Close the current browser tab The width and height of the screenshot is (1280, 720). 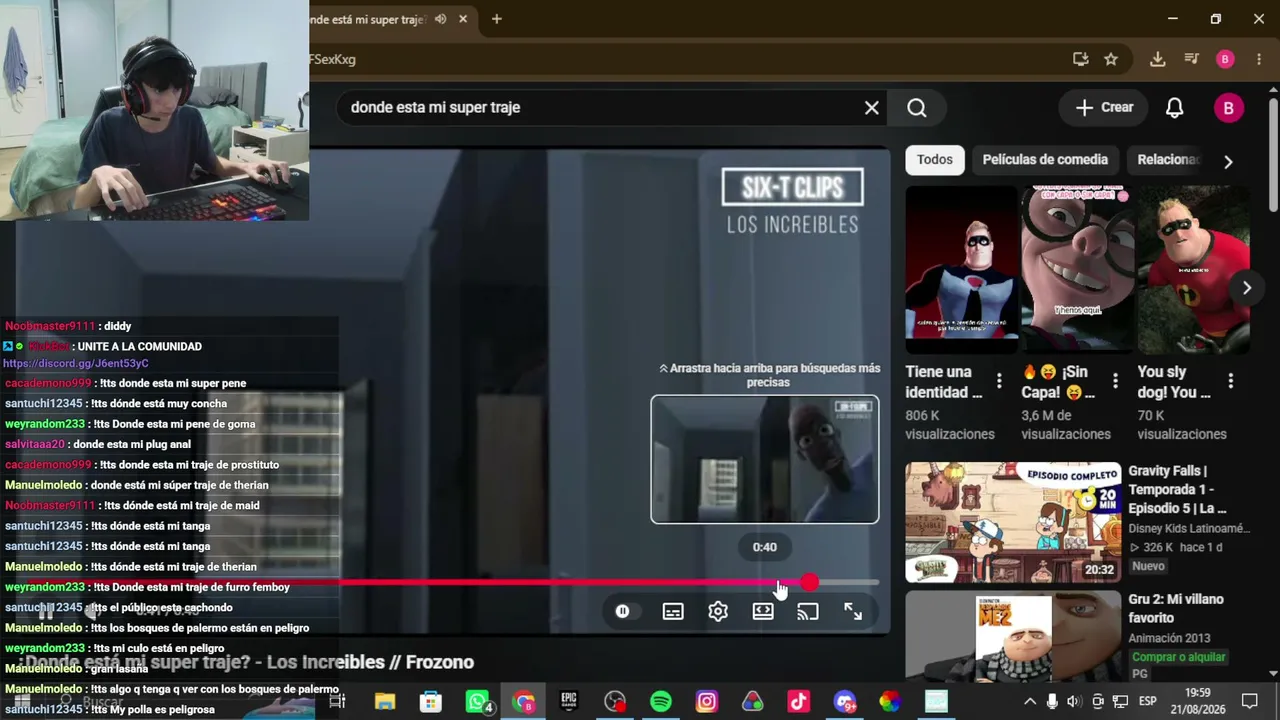(x=463, y=19)
